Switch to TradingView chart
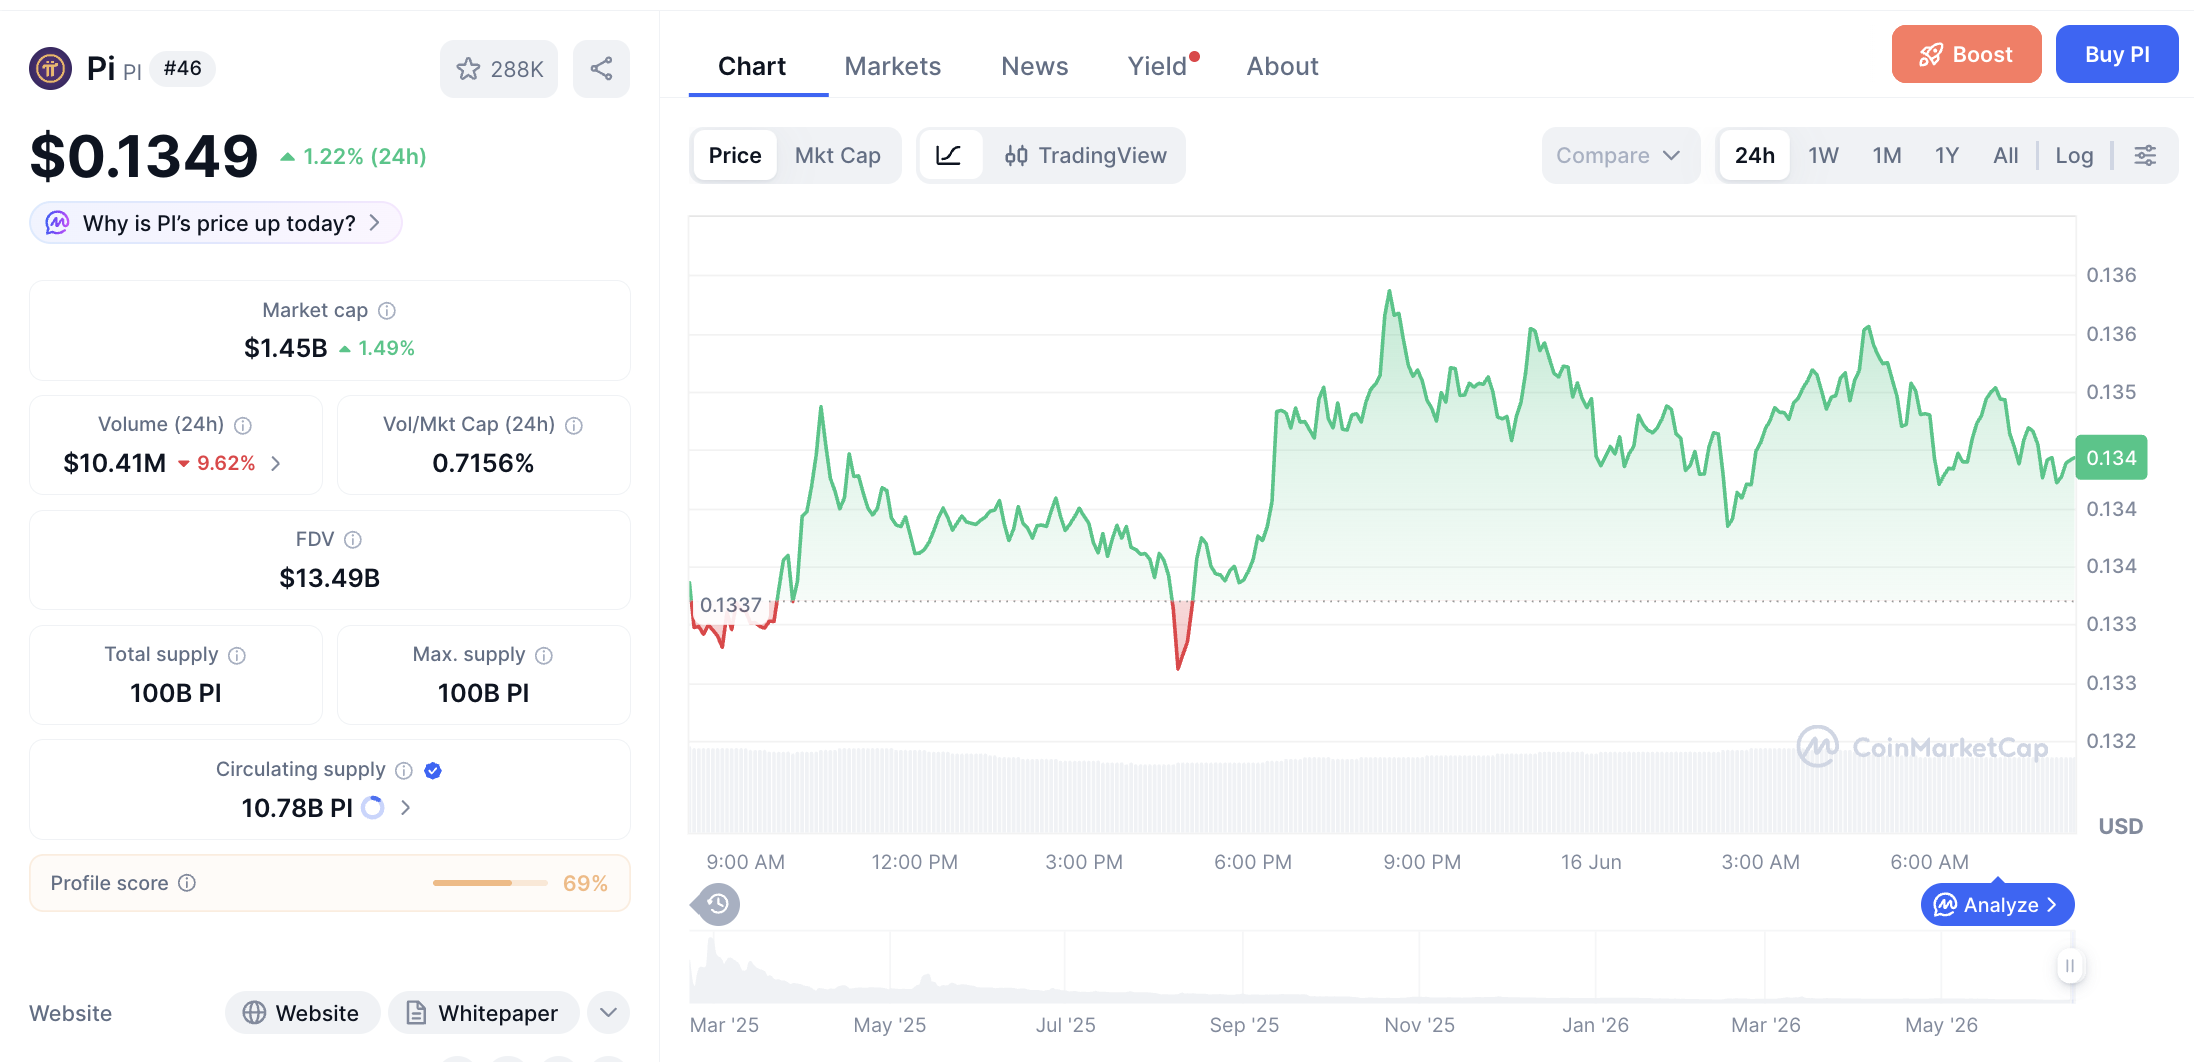Viewport: 2194px width, 1062px height. pos(1086,155)
